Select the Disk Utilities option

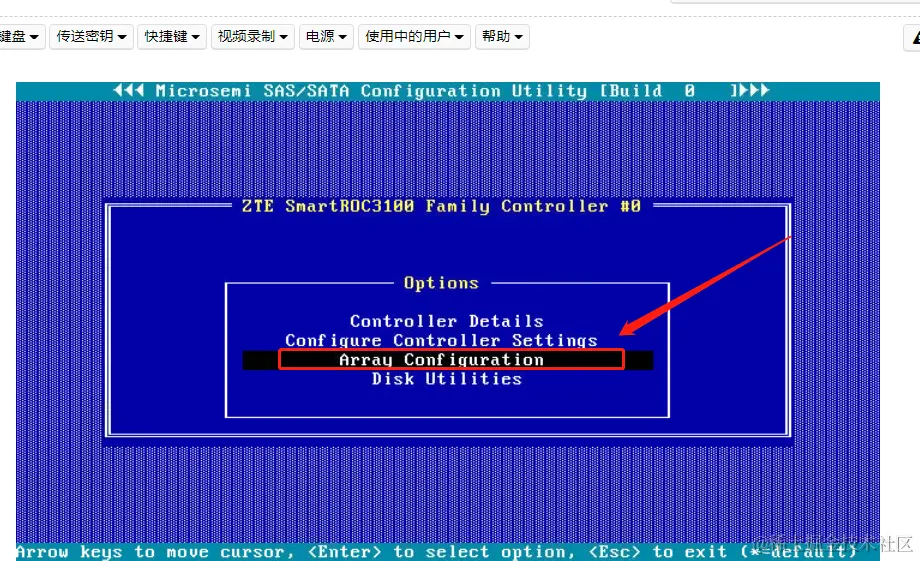pos(447,379)
